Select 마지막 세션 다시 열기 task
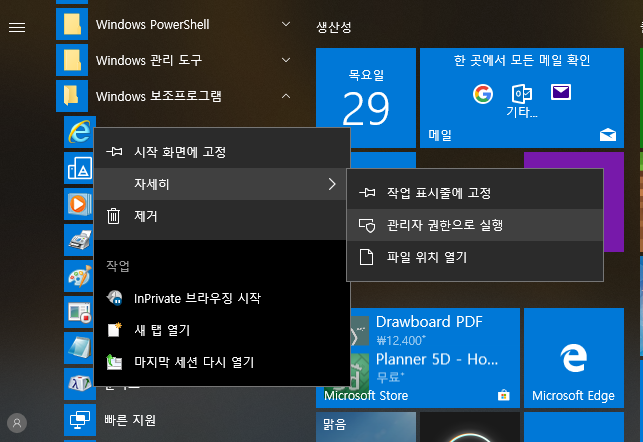The image size is (643, 442). 222,362
